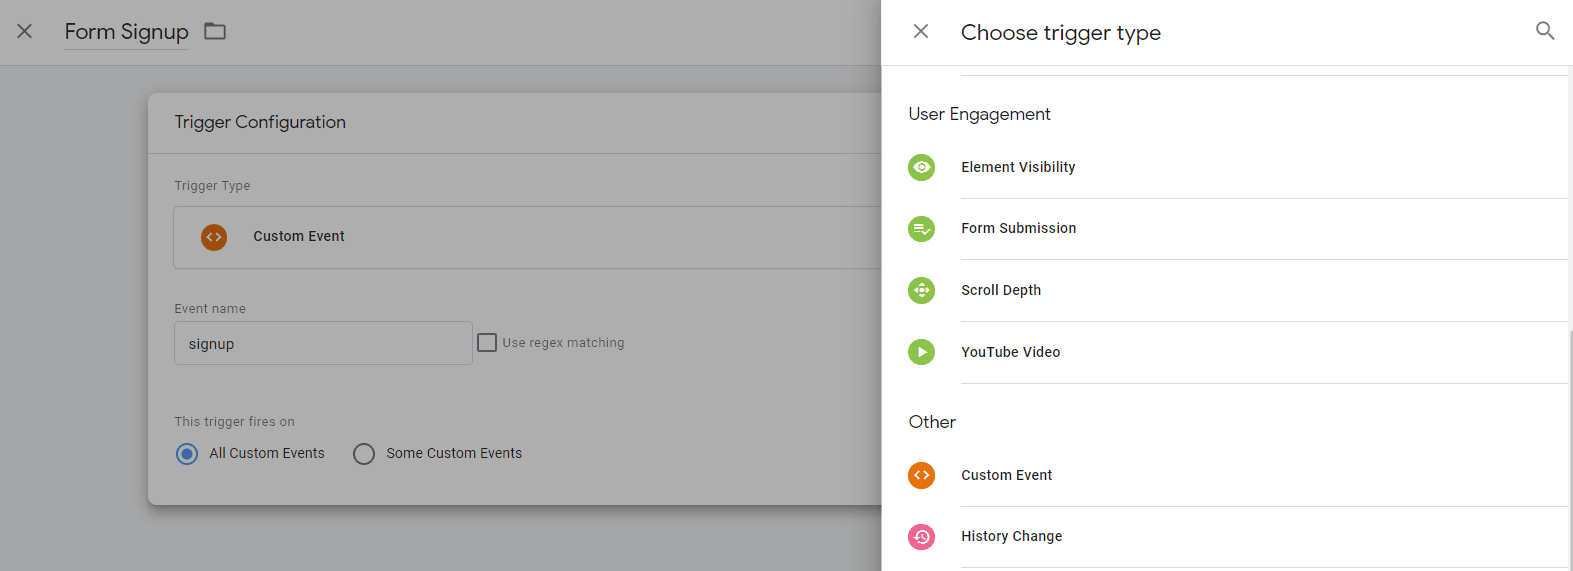This screenshot has height=571, width=1573.
Task: Enable Use regex matching checkbox
Action: pos(487,343)
